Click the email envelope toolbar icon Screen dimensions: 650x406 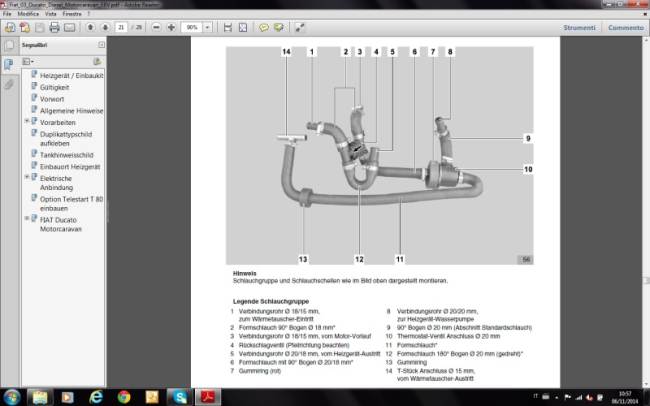(71, 28)
